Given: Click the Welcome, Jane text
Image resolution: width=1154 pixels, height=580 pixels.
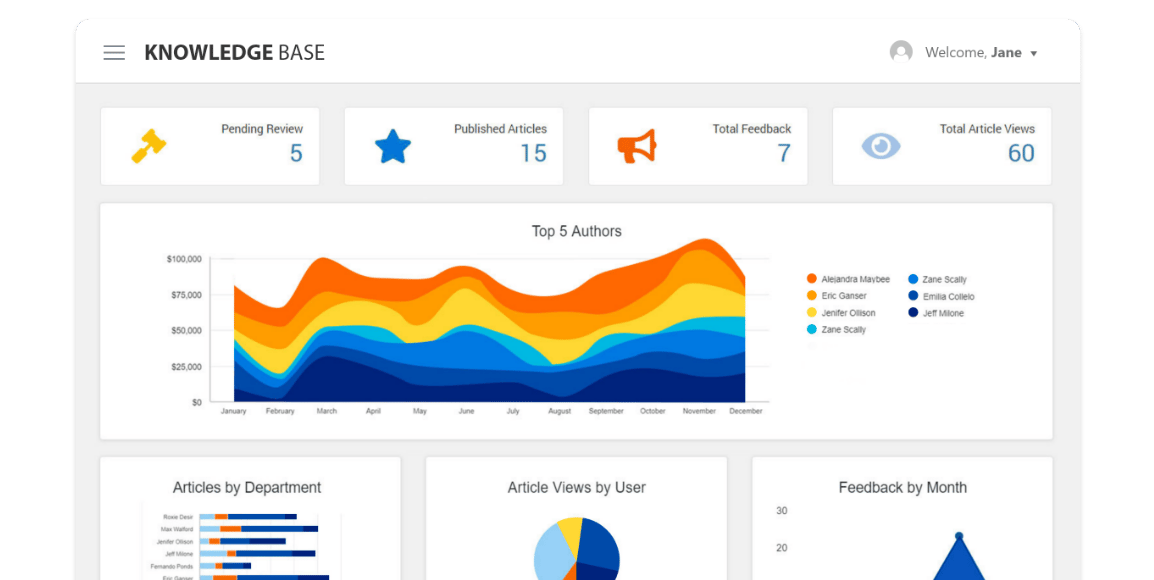Looking at the screenshot, I should point(973,52).
